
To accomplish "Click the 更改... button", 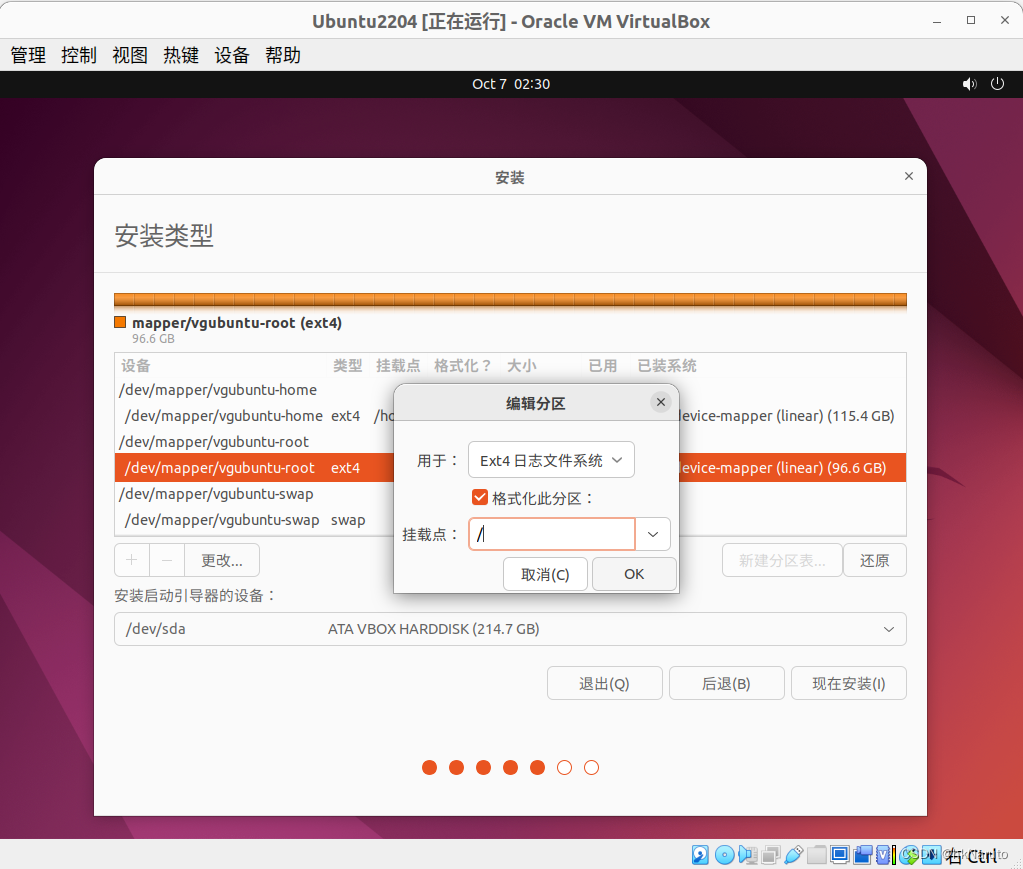I will point(222,560).
